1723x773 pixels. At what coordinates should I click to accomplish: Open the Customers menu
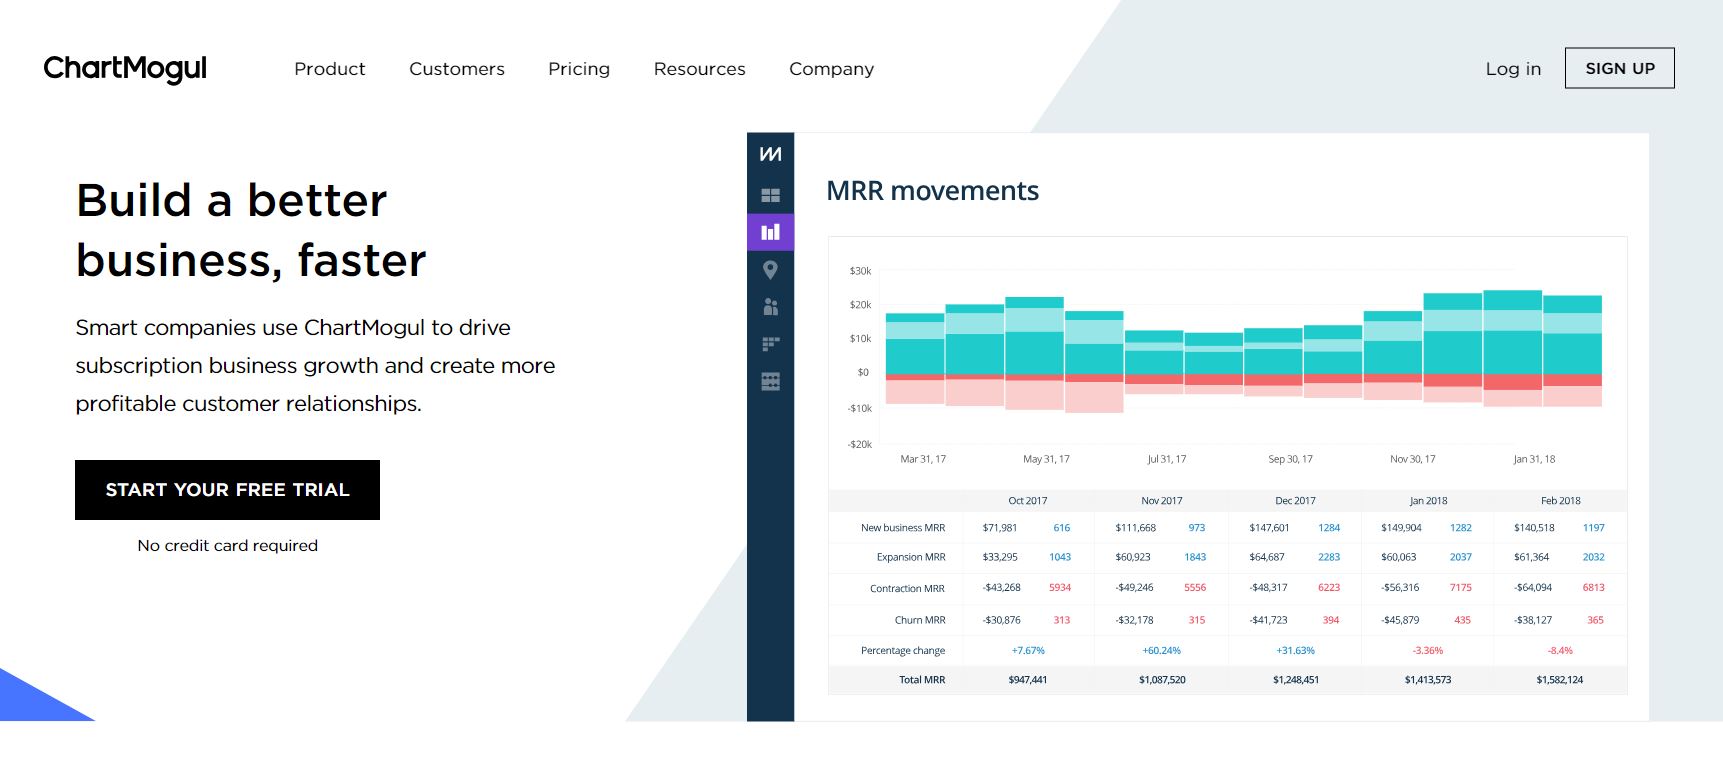pyautogui.click(x=457, y=69)
